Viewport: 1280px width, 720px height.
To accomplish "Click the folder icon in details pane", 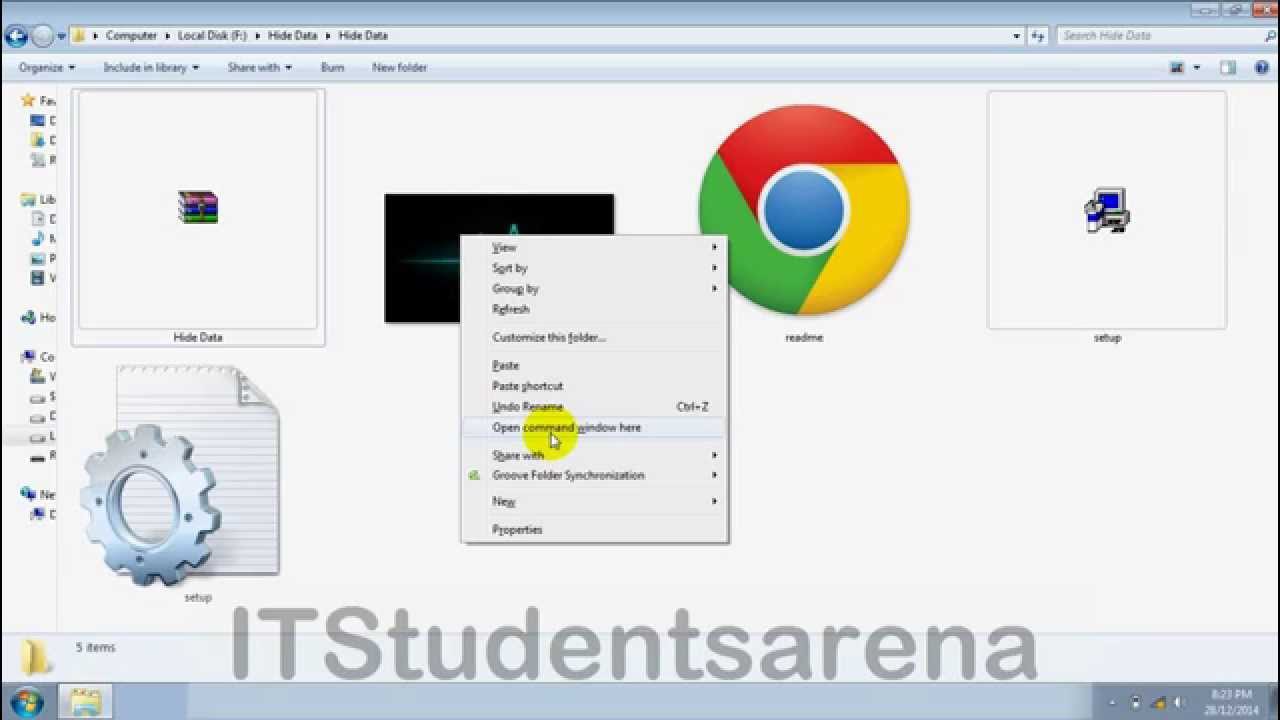I will point(35,657).
